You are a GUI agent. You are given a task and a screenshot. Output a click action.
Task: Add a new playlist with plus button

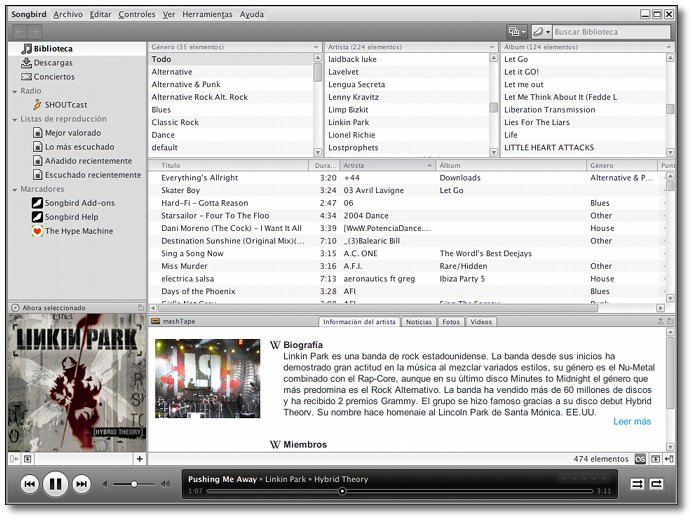[140, 459]
